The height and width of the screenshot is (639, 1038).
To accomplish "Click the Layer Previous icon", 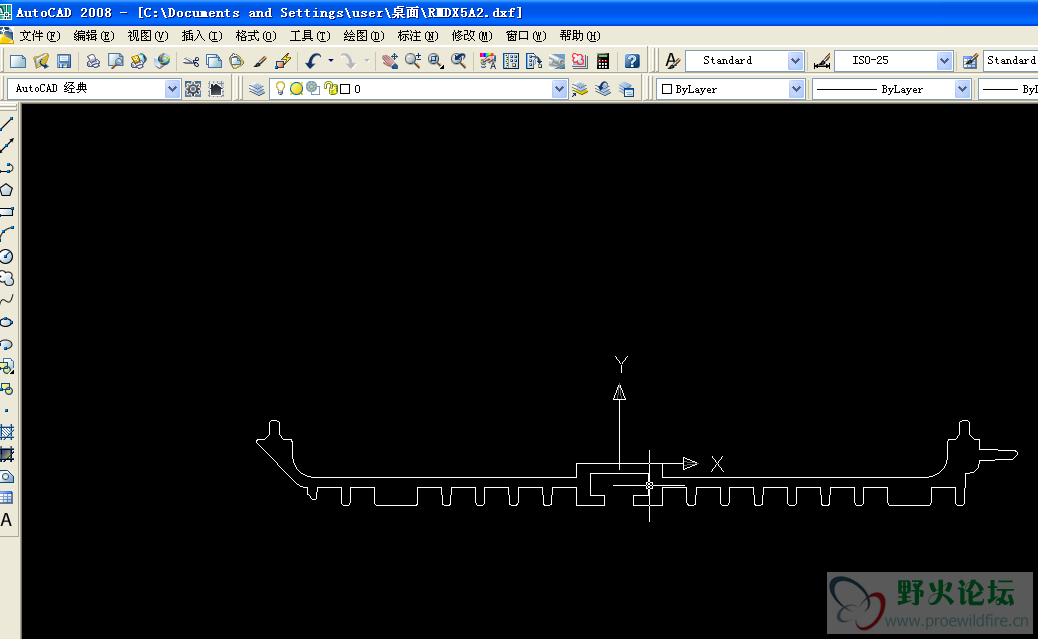I will (x=602, y=89).
